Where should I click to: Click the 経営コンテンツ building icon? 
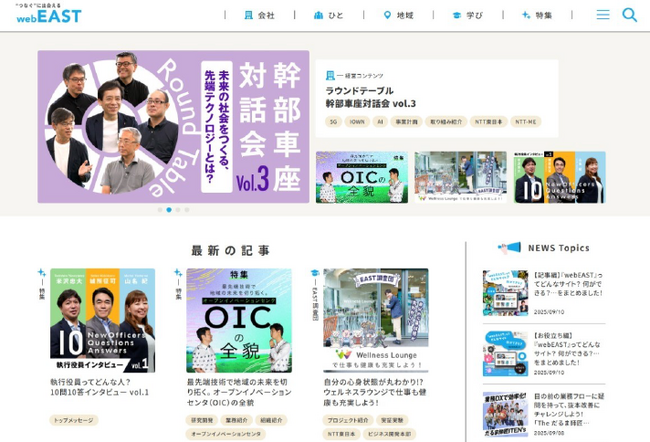coord(330,75)
